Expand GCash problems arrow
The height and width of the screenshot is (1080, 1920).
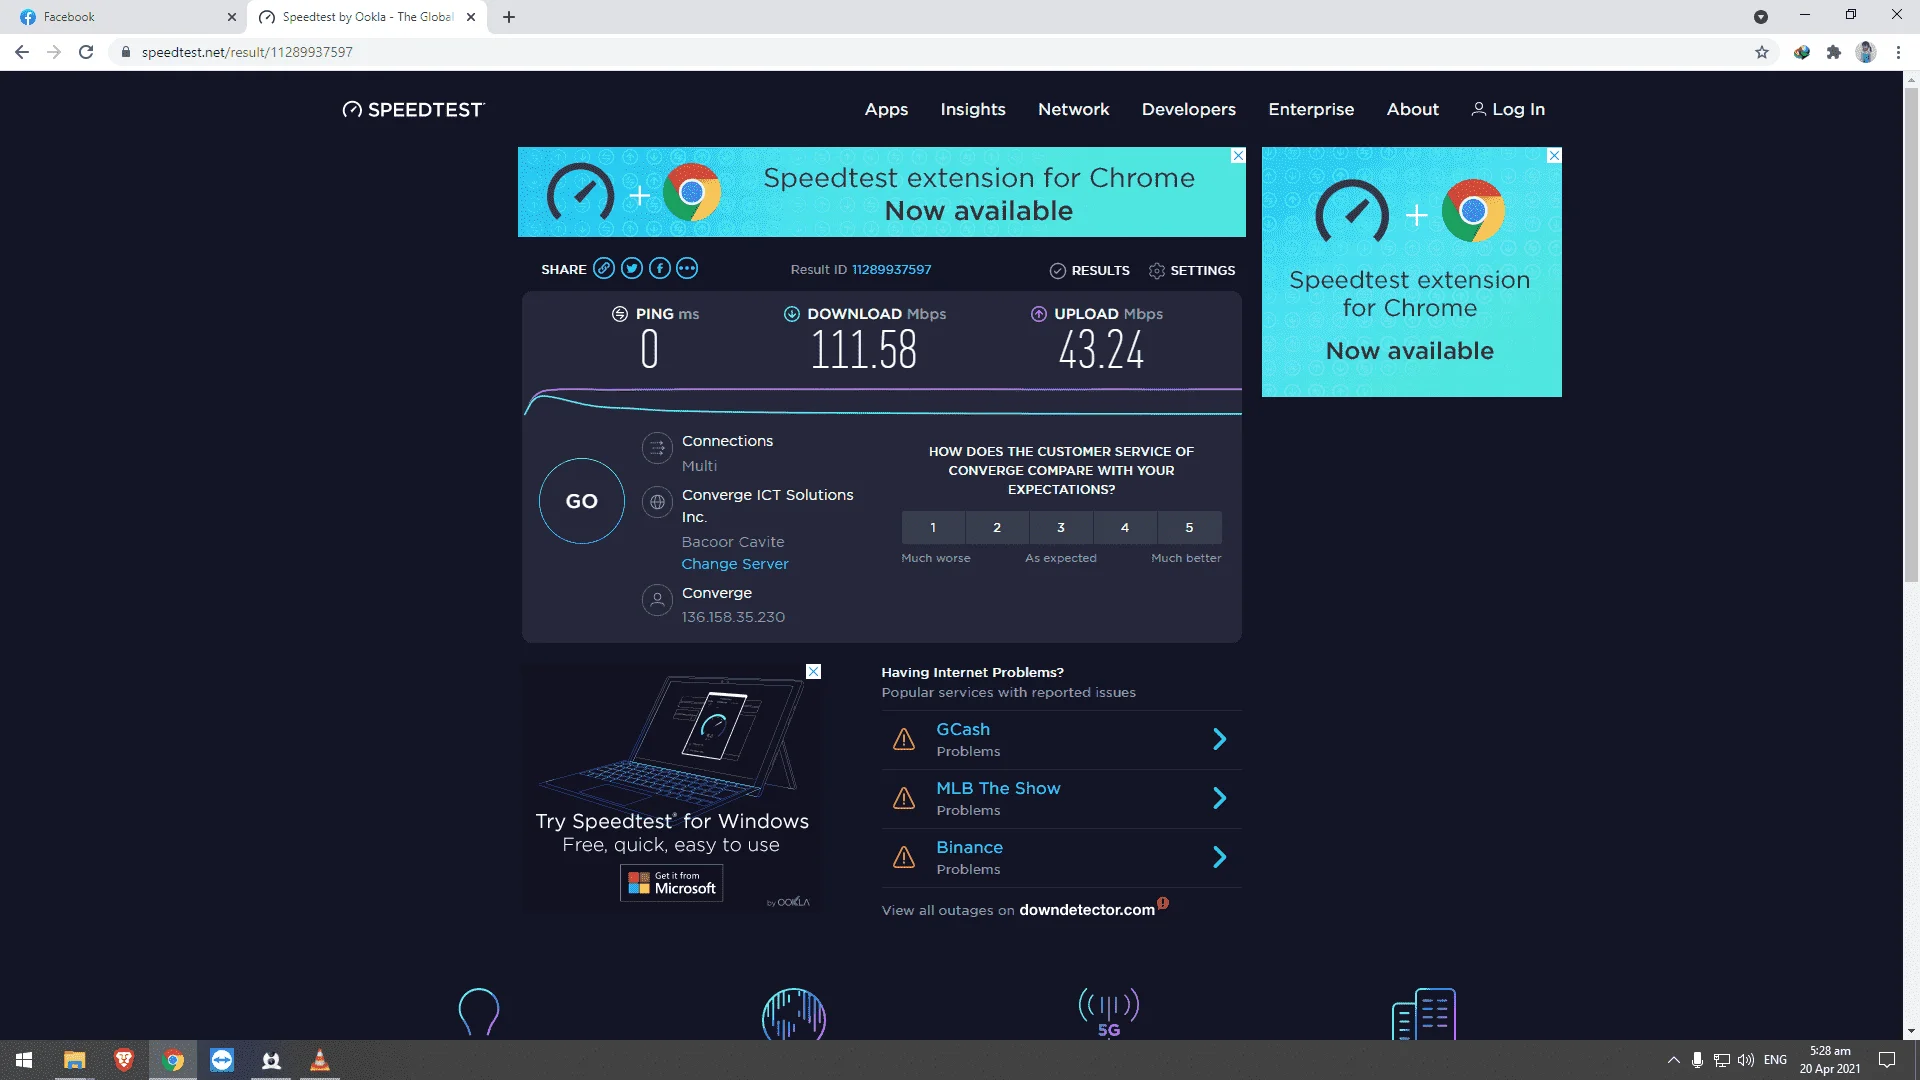[x=1219, y=739]
